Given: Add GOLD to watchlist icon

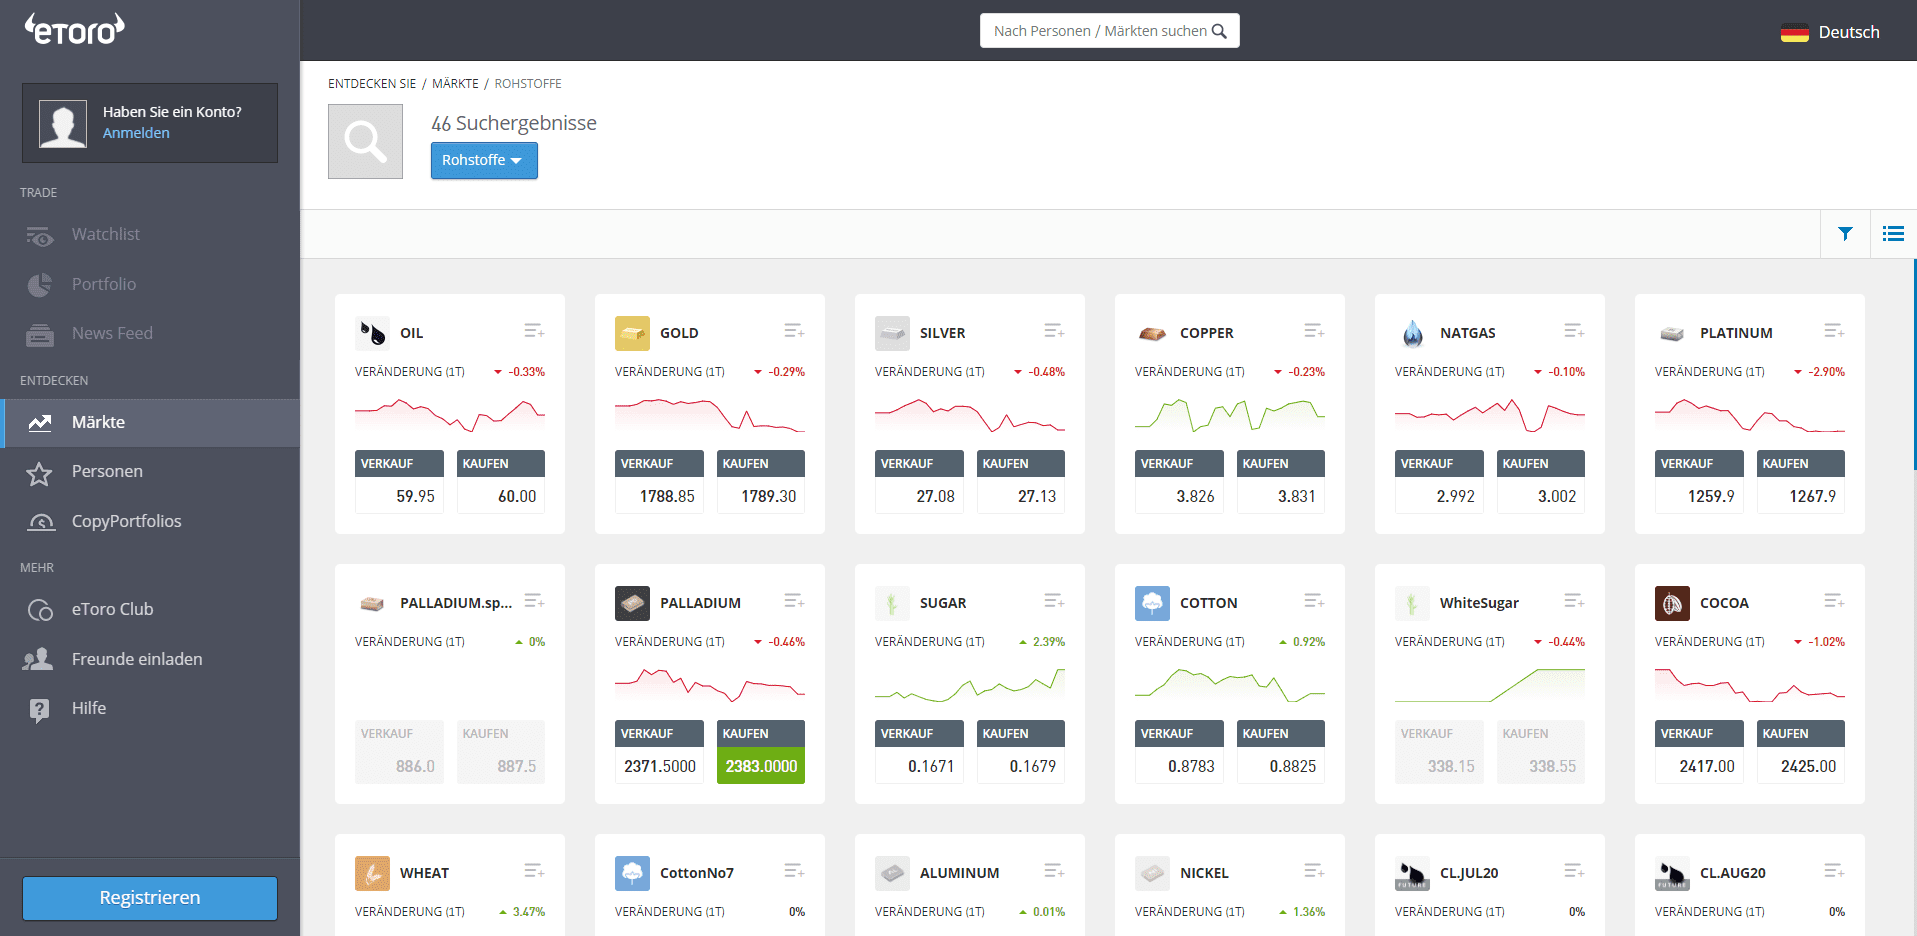Looking at the screenshot, I should [794, 331].
